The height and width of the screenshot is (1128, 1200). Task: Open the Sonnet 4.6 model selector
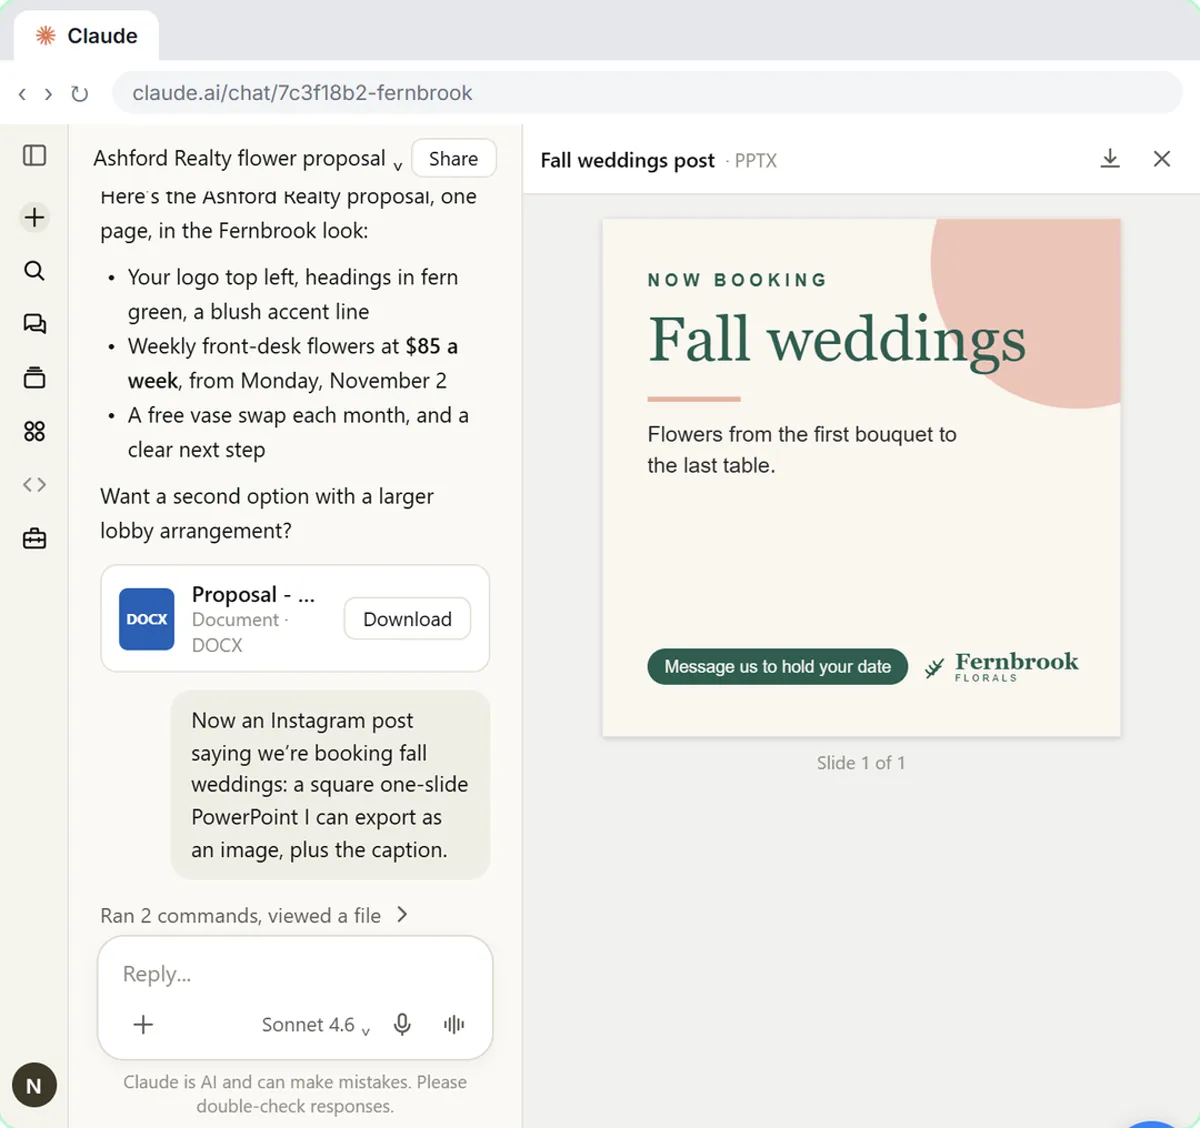(x=315, y=1025)
